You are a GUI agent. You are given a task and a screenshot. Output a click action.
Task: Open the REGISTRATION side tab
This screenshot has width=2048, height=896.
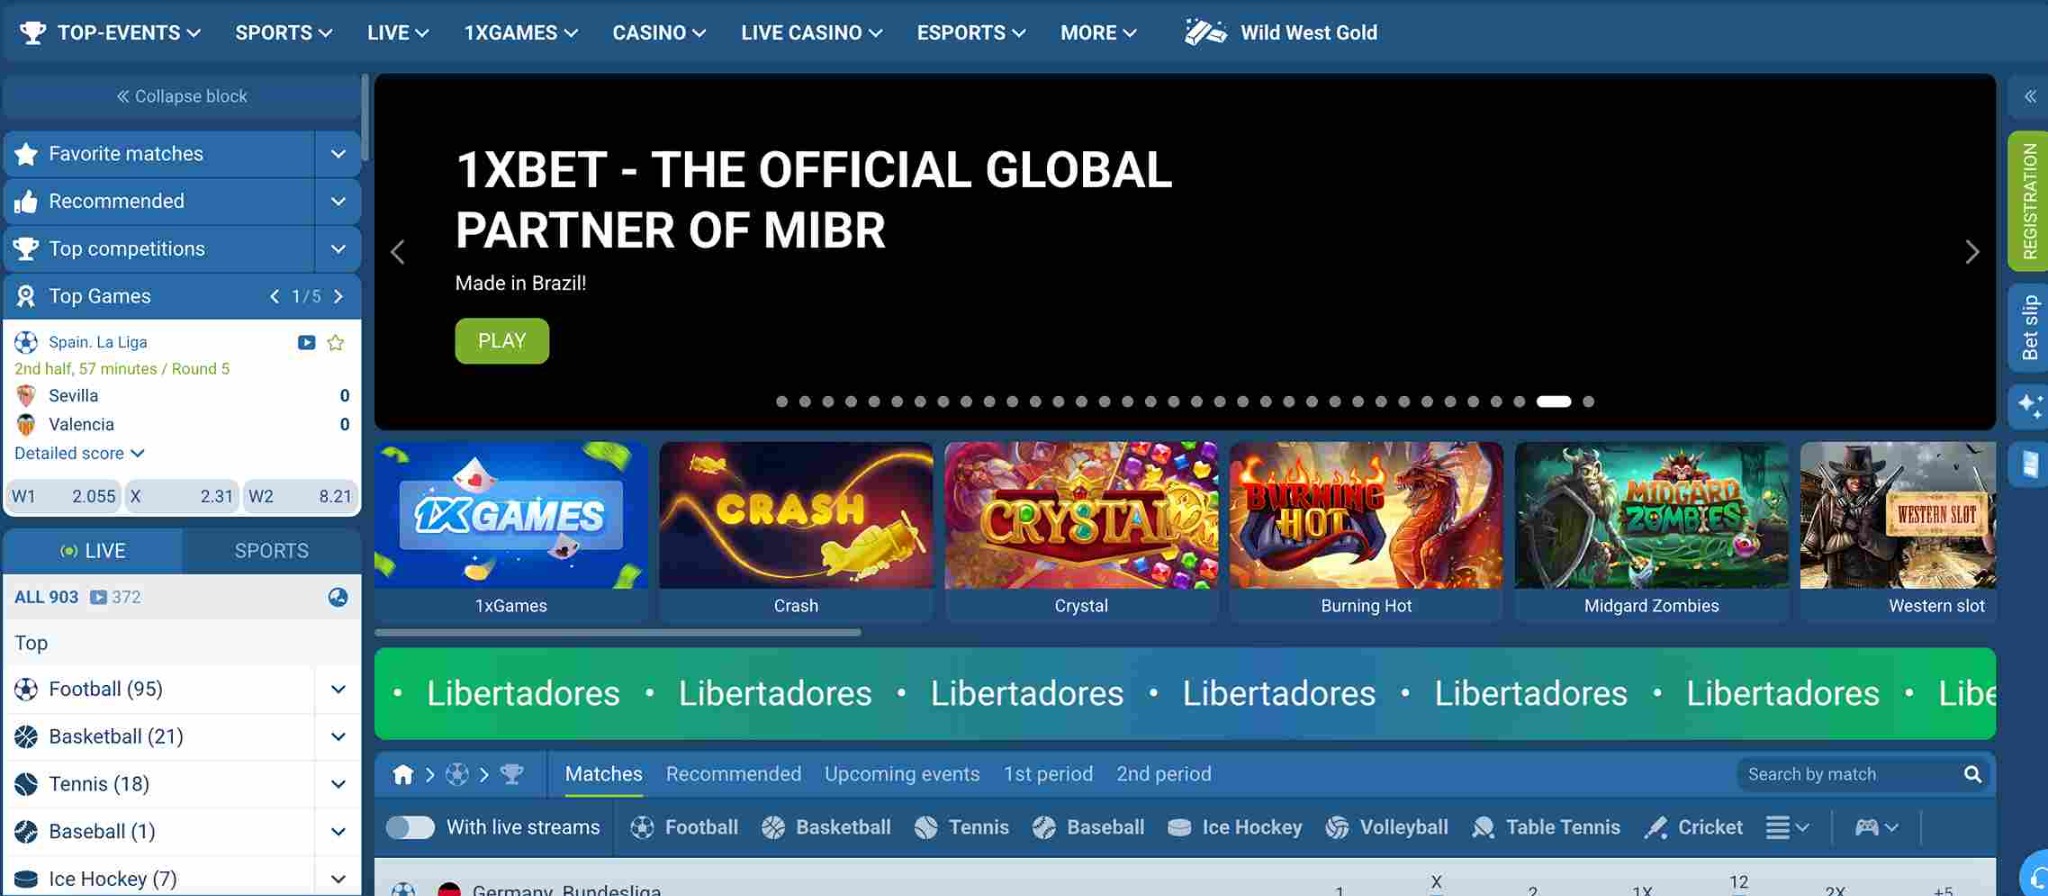[2029, 201]
